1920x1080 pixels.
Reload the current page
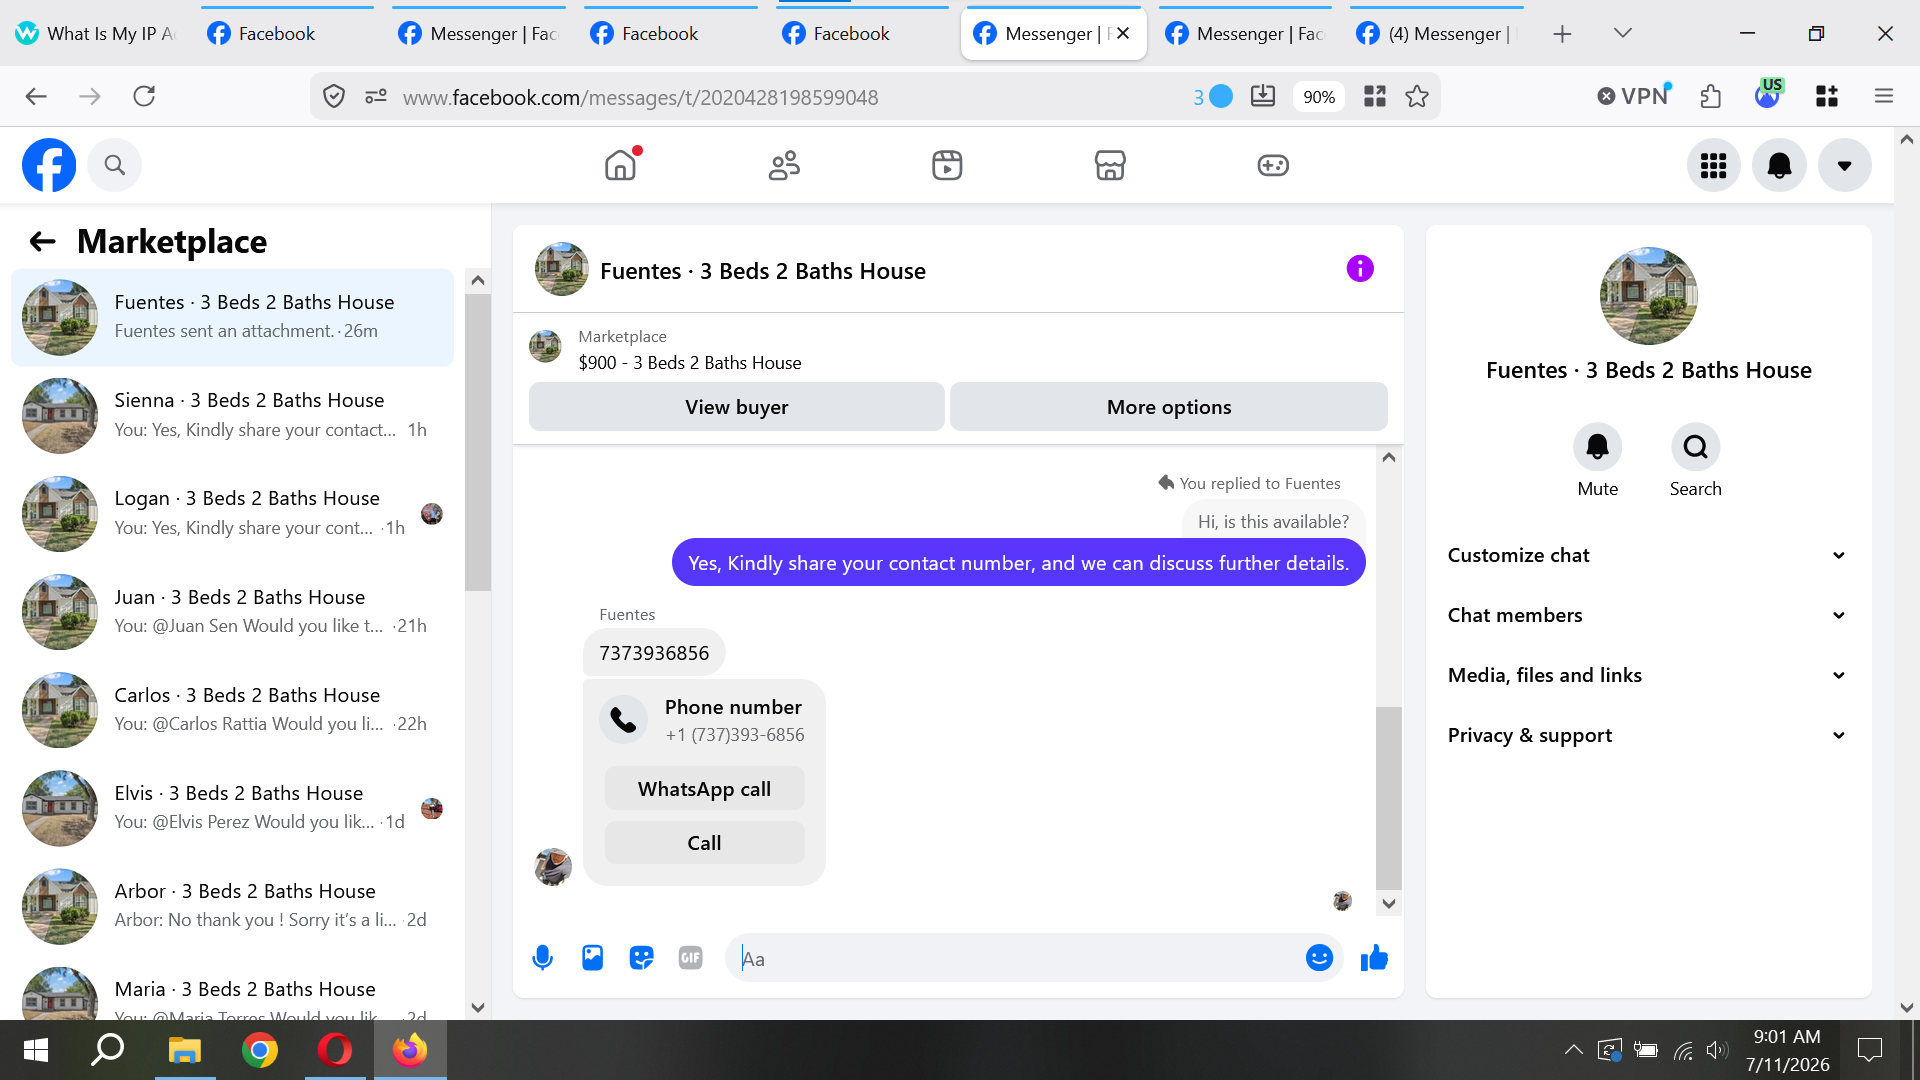coord(144,96)
